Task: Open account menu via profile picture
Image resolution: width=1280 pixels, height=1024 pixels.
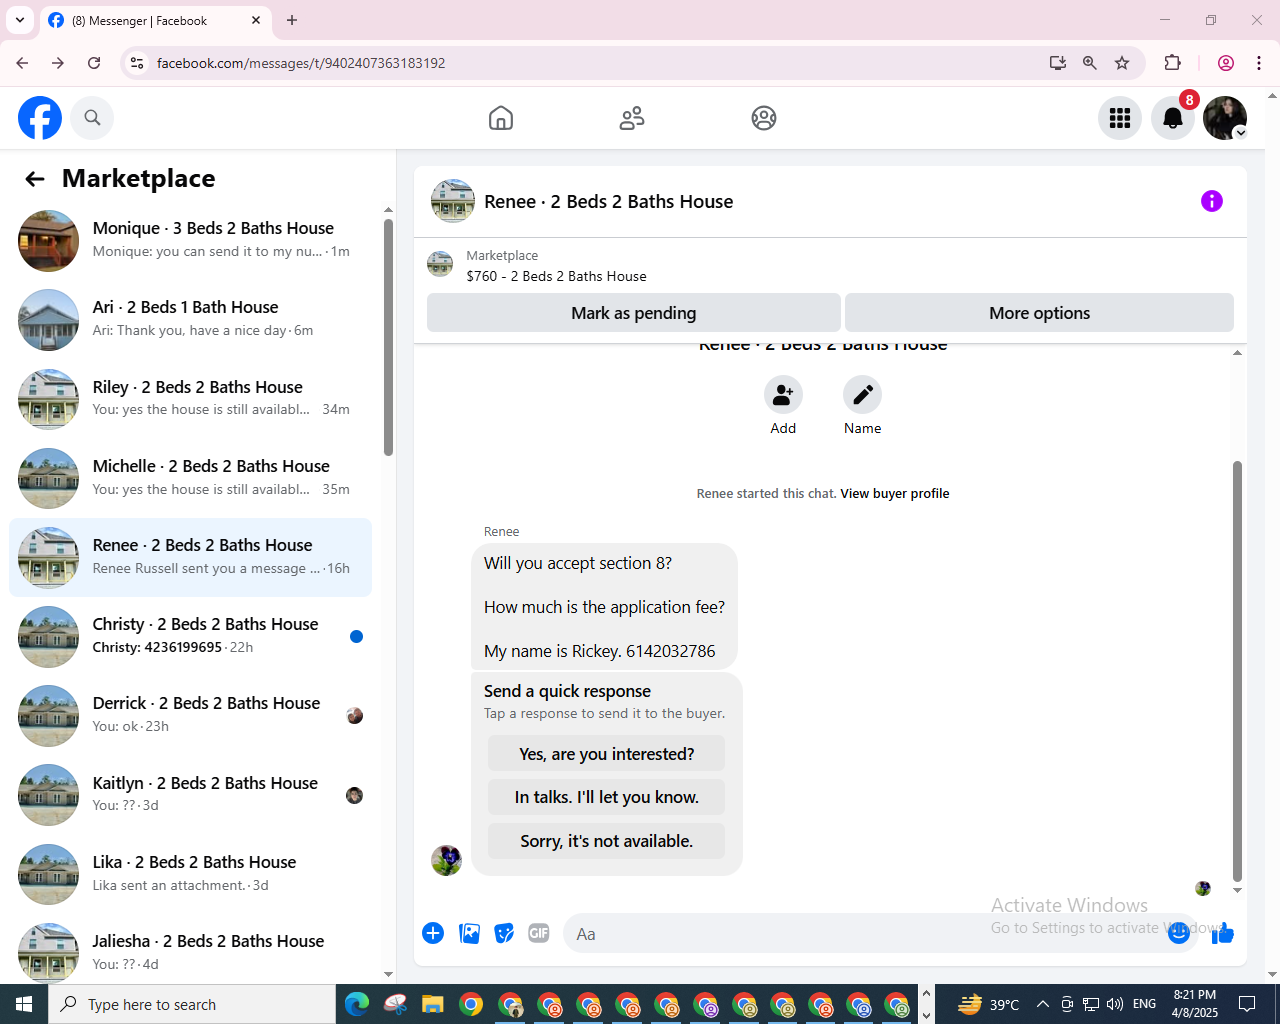Action: point(1225,118)
